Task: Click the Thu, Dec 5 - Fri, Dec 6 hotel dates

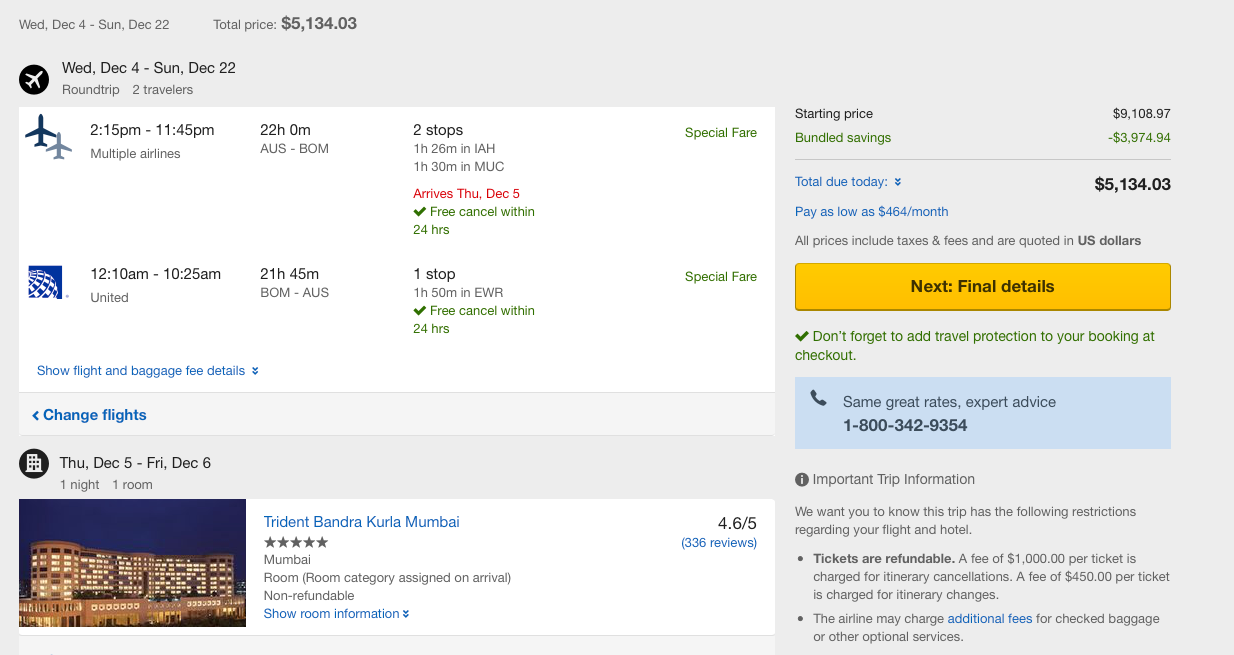Action: 135,463
